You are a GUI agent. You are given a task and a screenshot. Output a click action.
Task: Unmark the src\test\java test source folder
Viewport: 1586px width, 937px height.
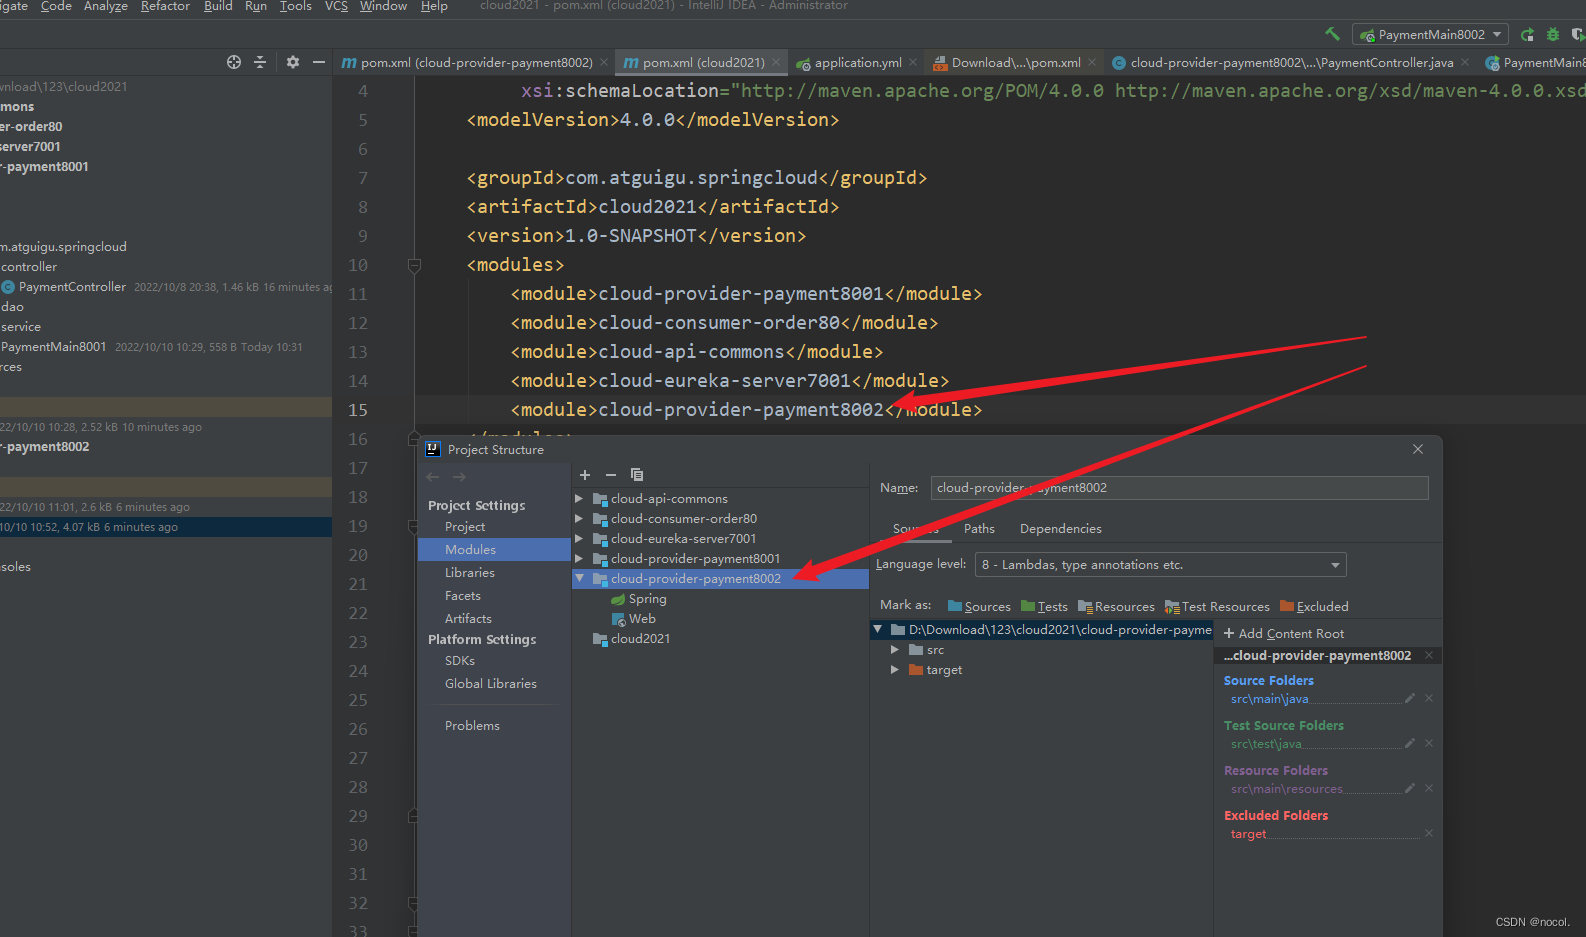click(x=1429, y=743)
